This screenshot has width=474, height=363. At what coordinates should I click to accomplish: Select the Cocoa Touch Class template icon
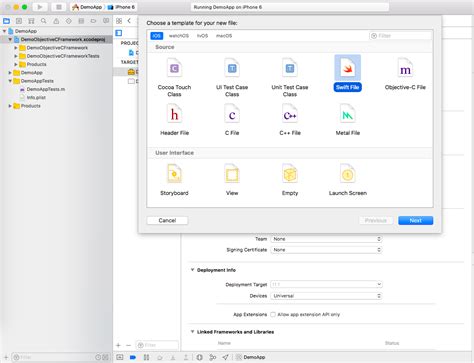click(174, 68)
